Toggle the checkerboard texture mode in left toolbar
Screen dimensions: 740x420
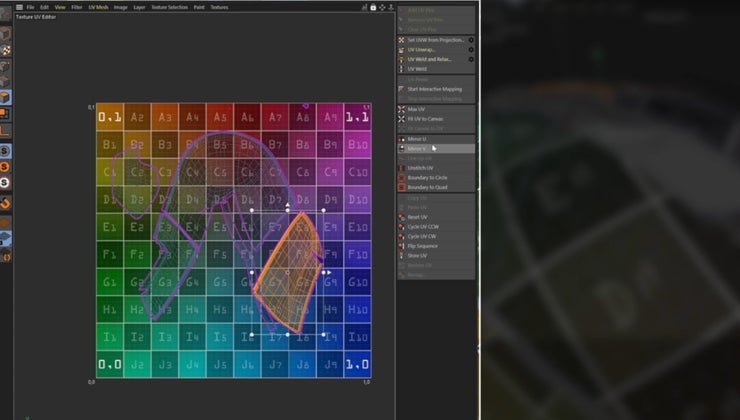[6, 49]
